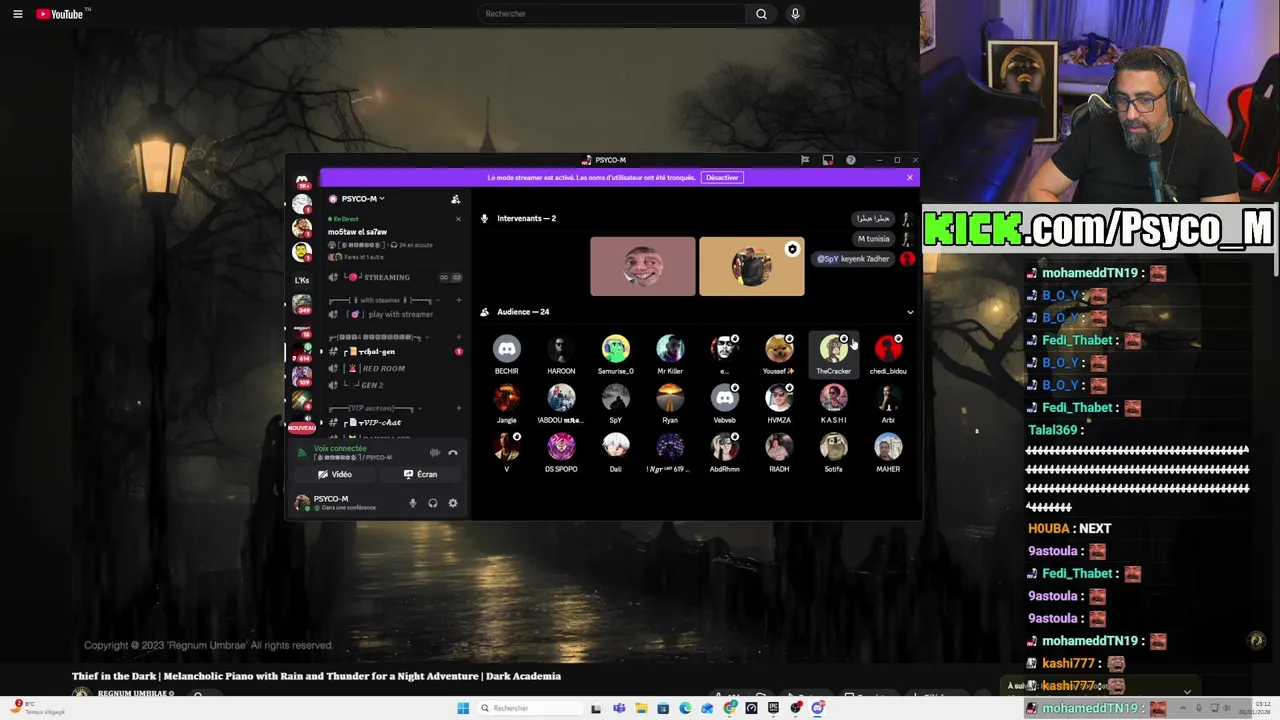Select the second speaker tile with the shield badge

point(751,267)
